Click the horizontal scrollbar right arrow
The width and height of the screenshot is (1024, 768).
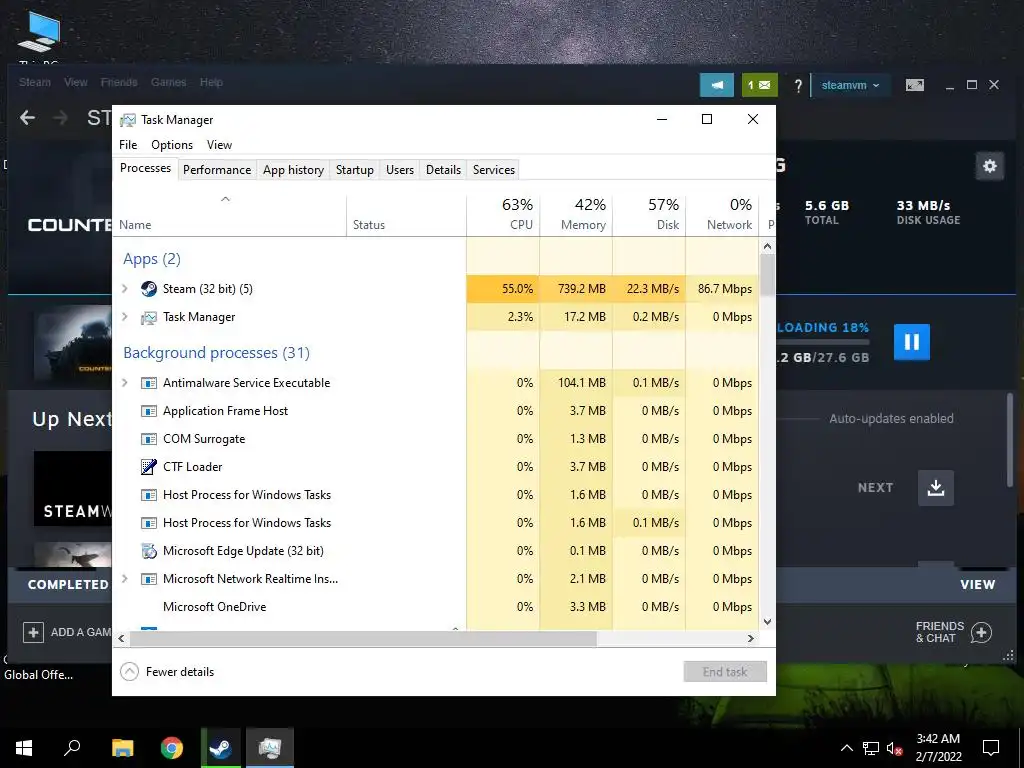(x=751, y=639)
